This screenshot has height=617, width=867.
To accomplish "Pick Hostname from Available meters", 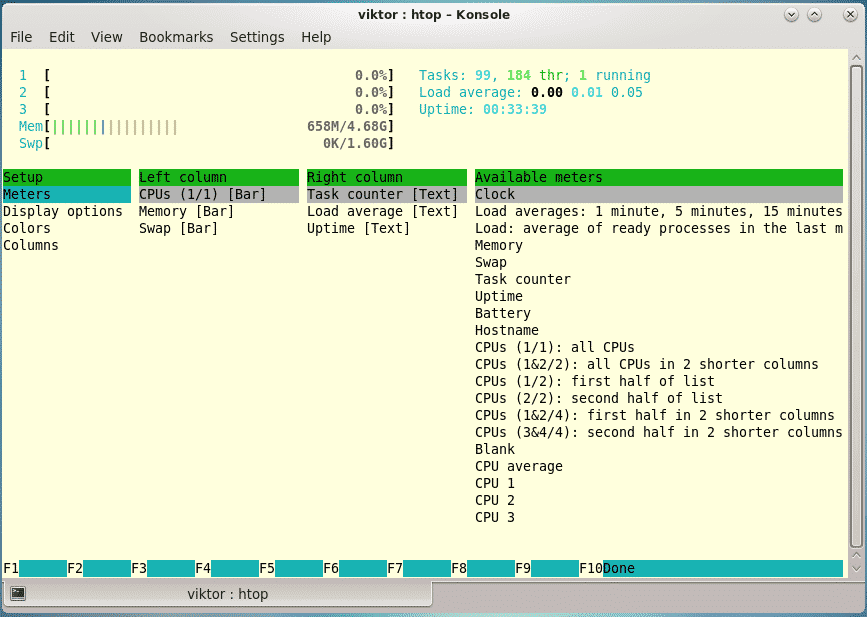I will click(506, 330).
